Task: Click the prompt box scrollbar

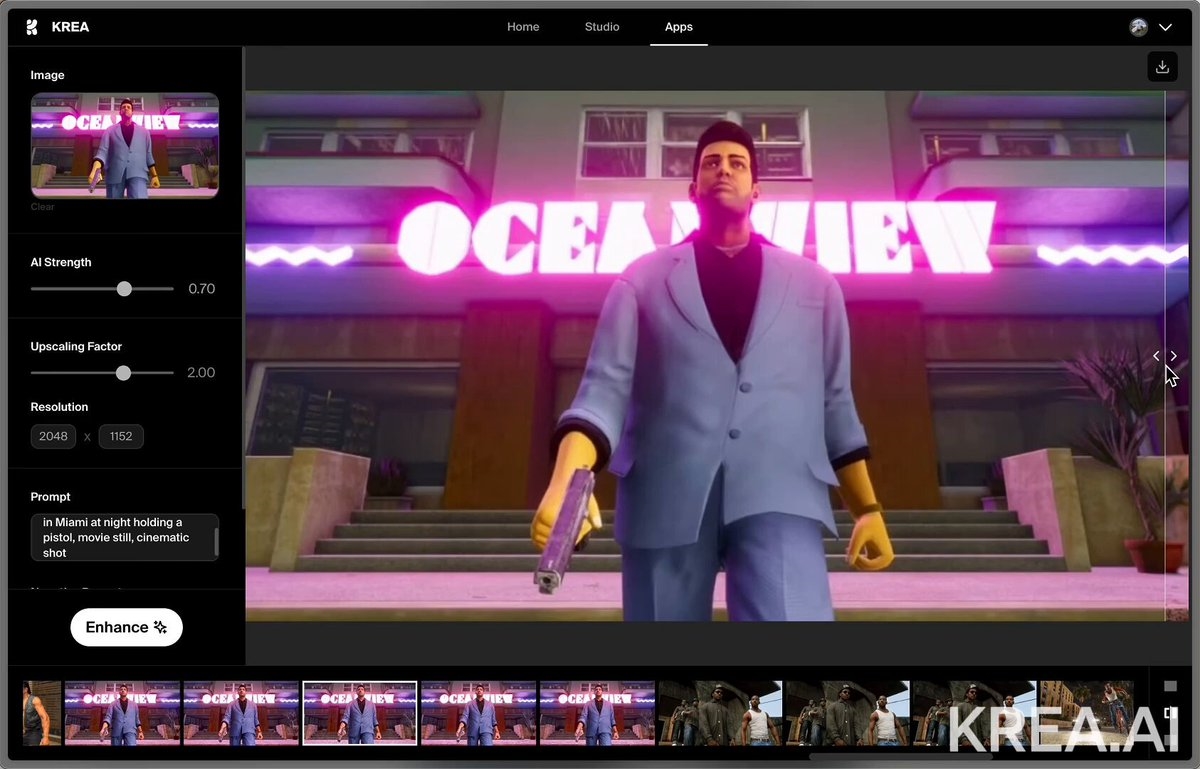Action: pos(216,541)
